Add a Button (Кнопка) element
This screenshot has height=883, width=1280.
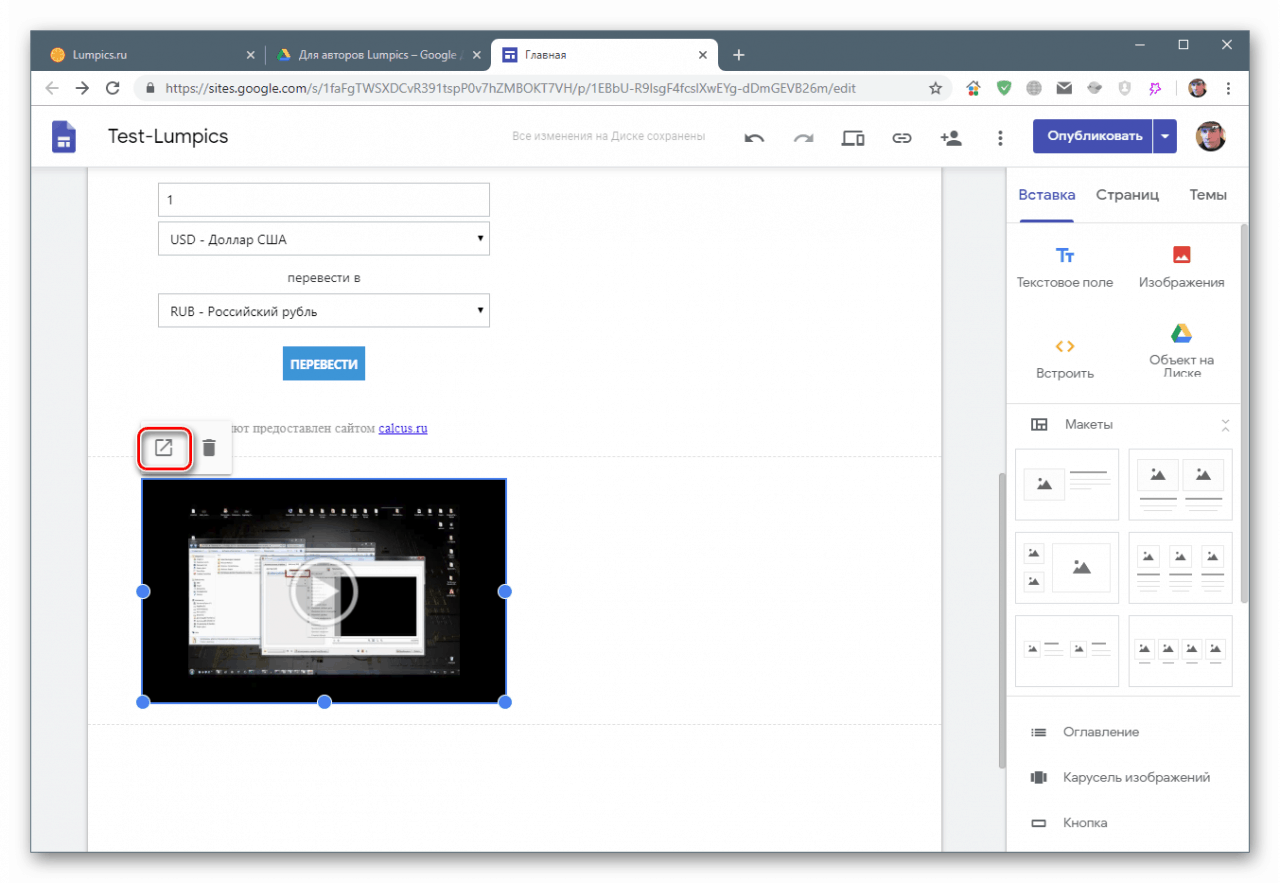pos(1069,823)
